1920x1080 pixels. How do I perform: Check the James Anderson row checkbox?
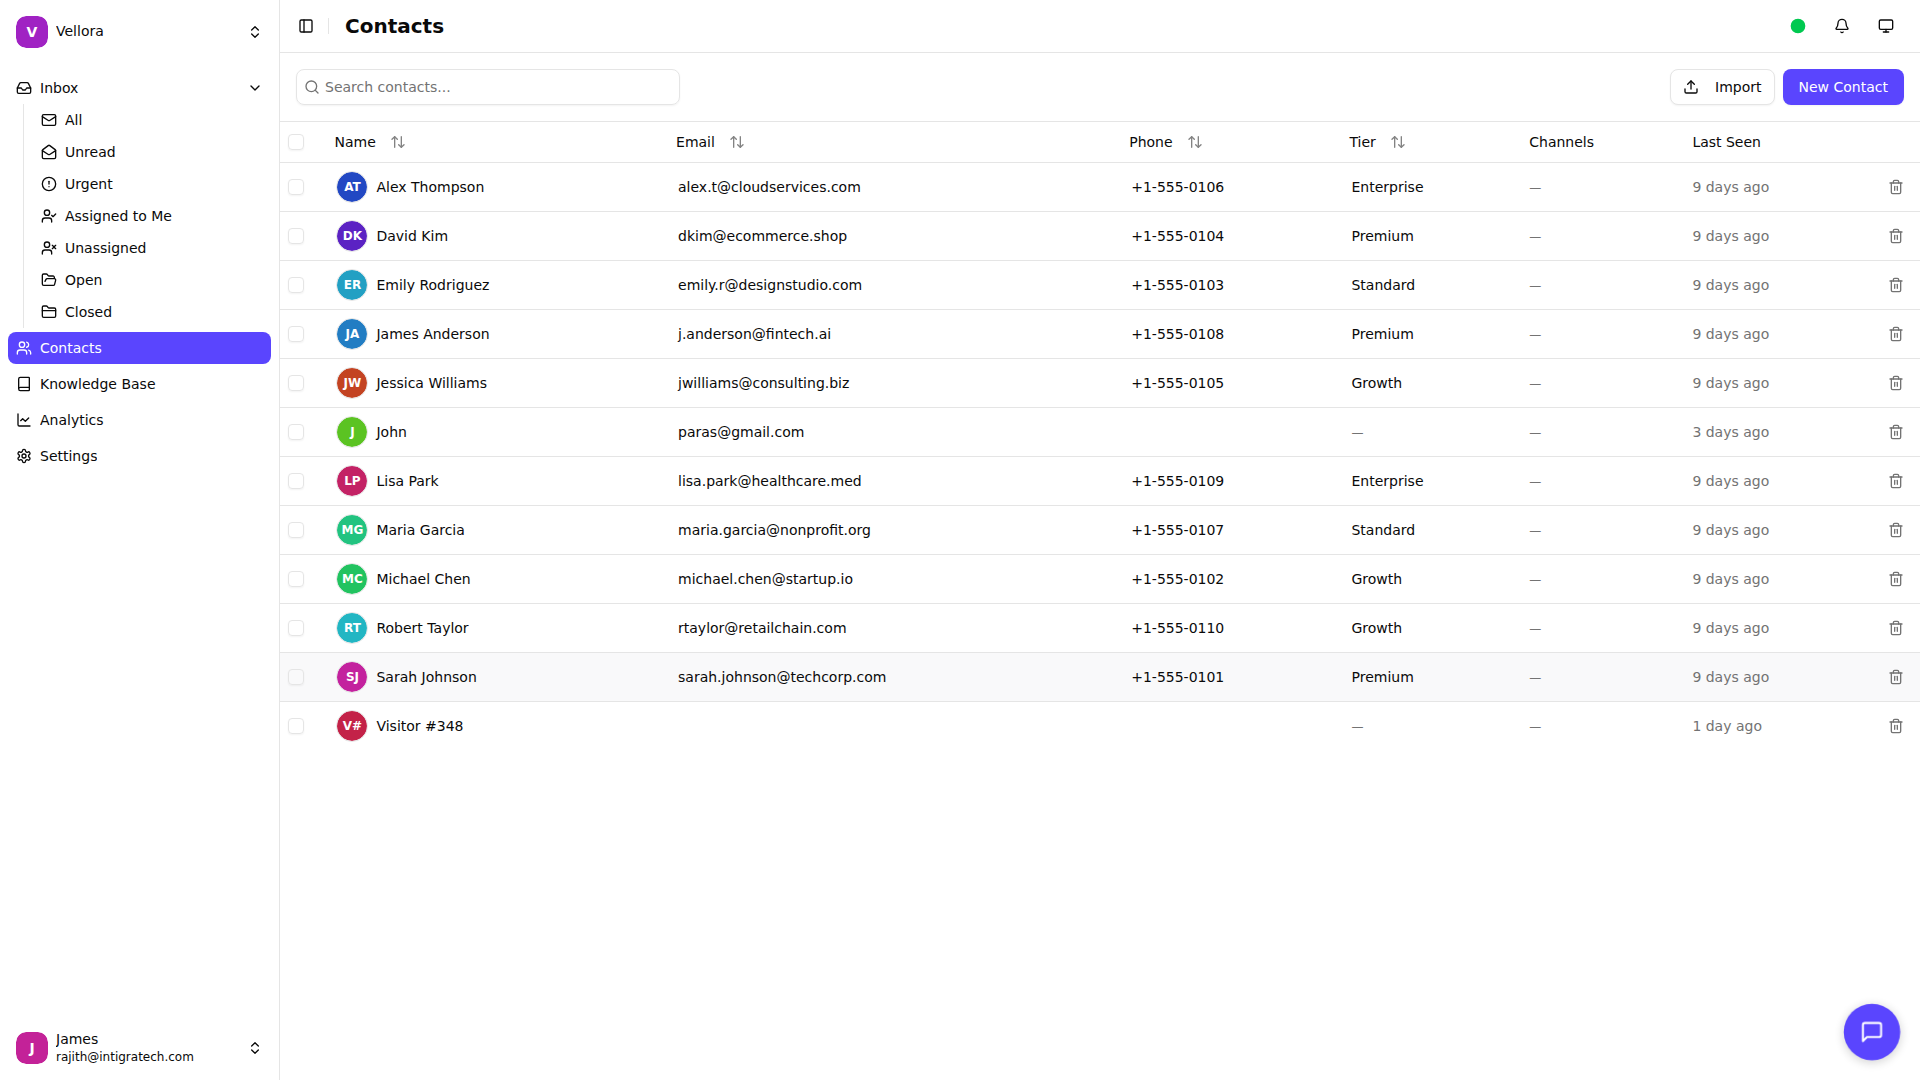click(x=296, y=334)
